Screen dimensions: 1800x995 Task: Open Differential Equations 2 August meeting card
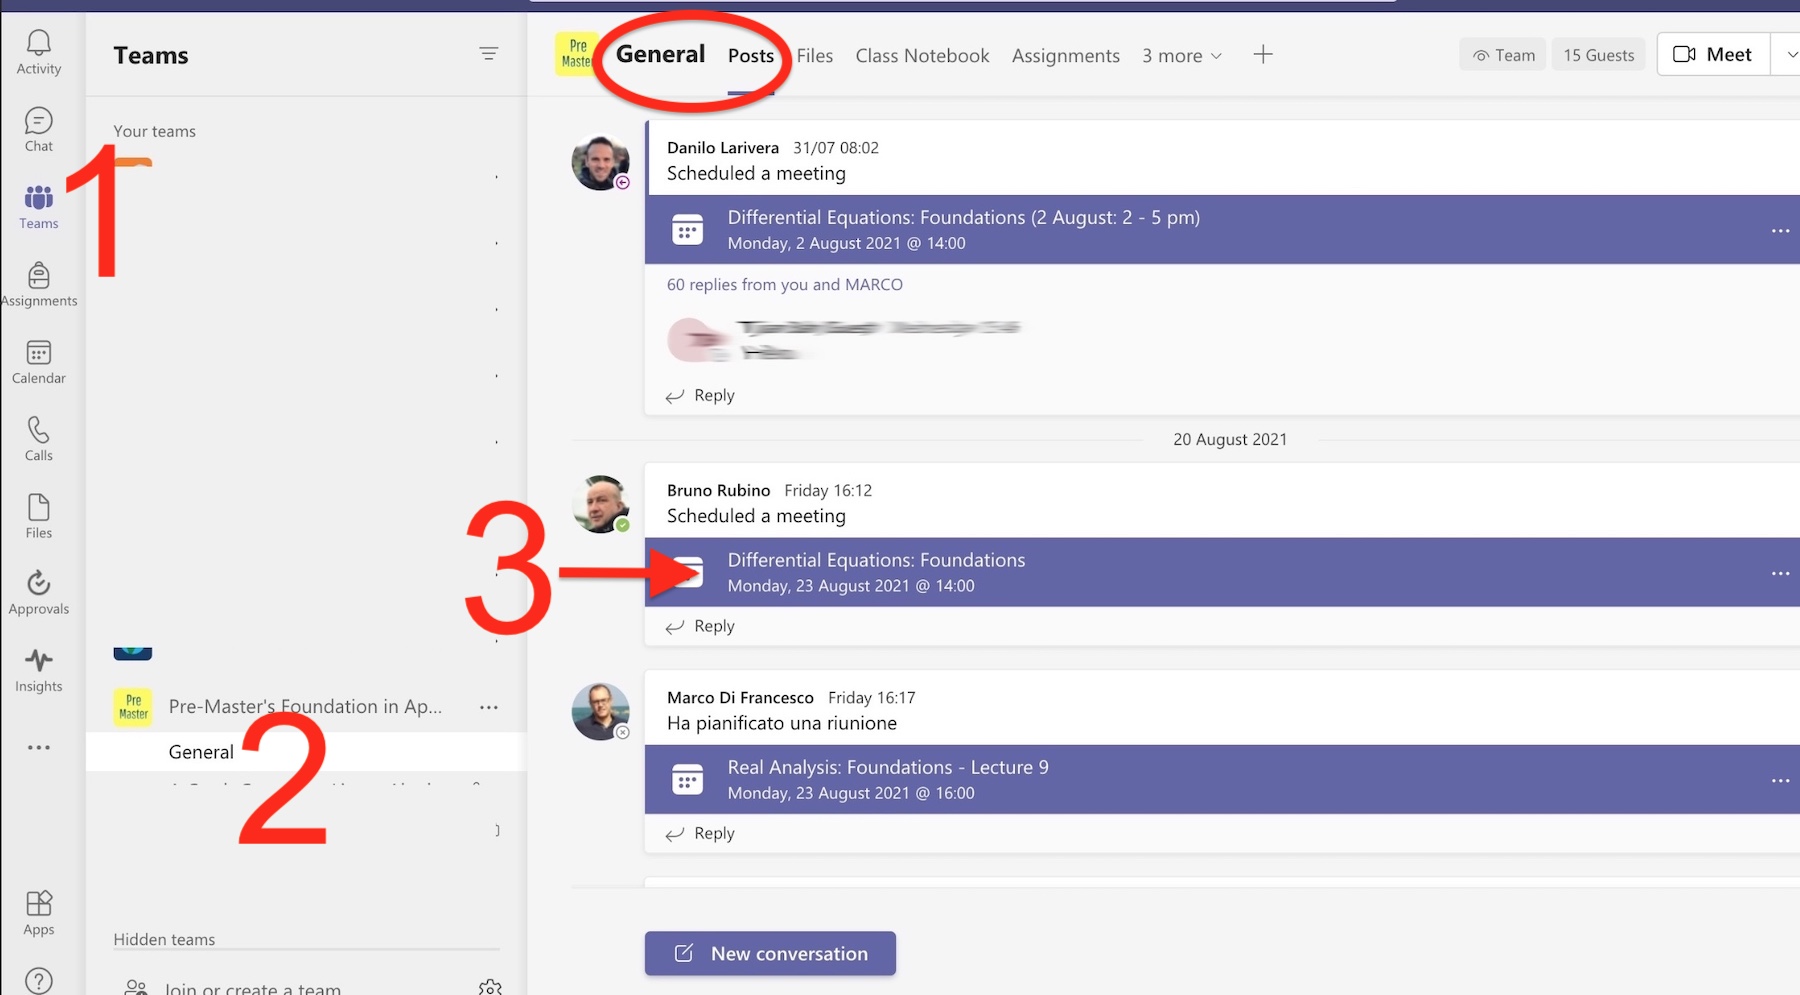(x=1222, y=230)
